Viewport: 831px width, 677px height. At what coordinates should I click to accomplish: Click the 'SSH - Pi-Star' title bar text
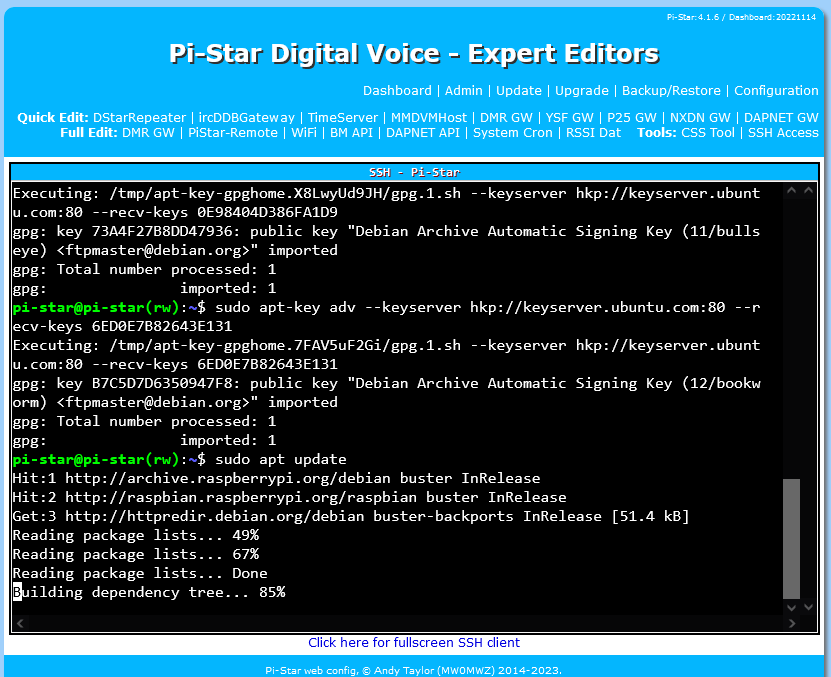tap(414, 172)
